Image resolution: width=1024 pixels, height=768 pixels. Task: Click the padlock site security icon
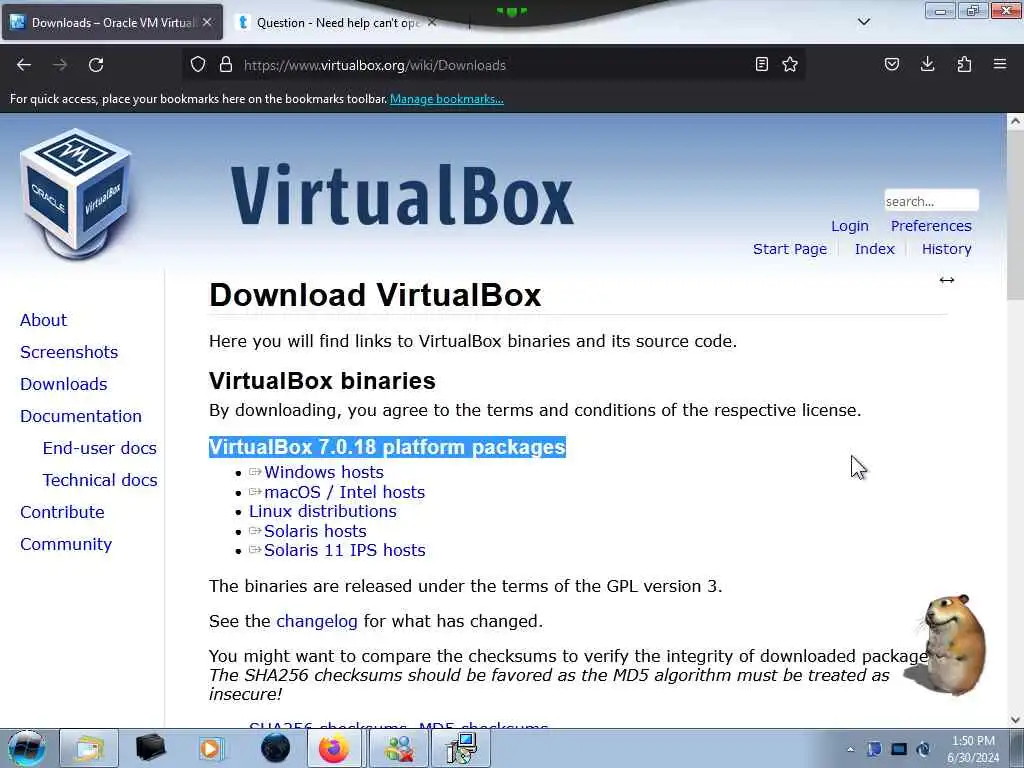pos(226,65)
